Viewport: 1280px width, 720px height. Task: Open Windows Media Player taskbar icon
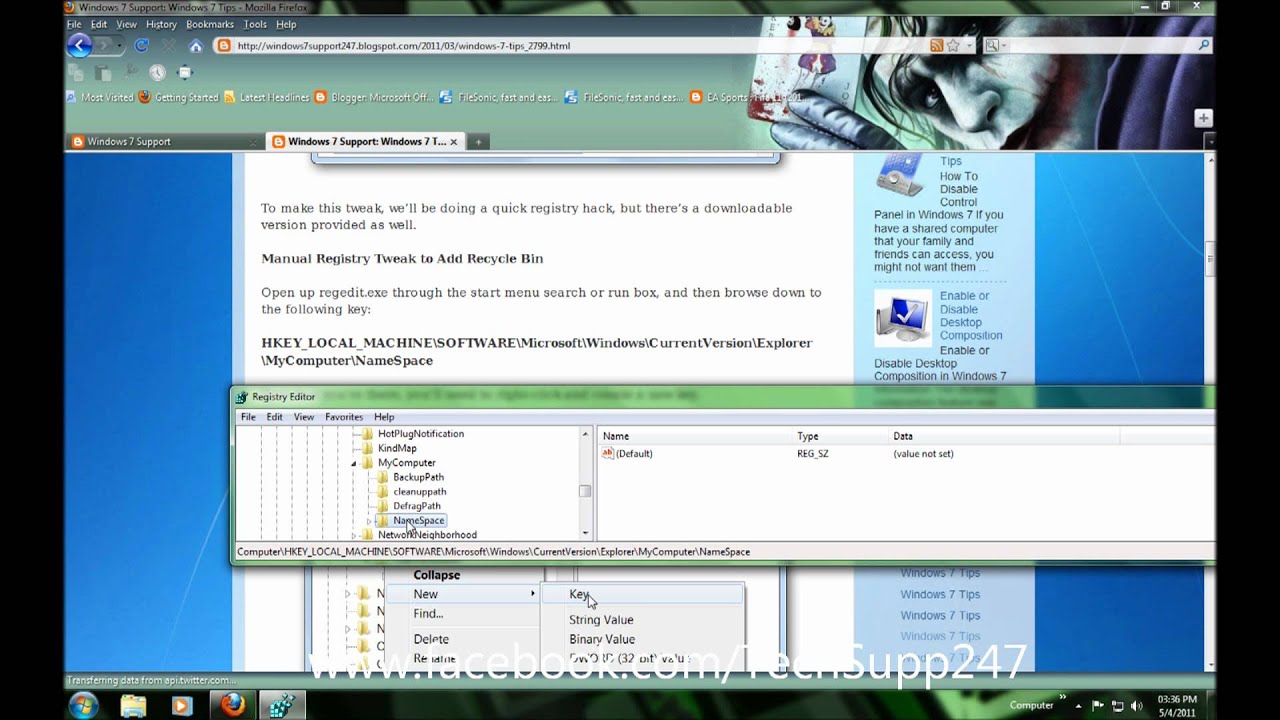click(181, 706)
